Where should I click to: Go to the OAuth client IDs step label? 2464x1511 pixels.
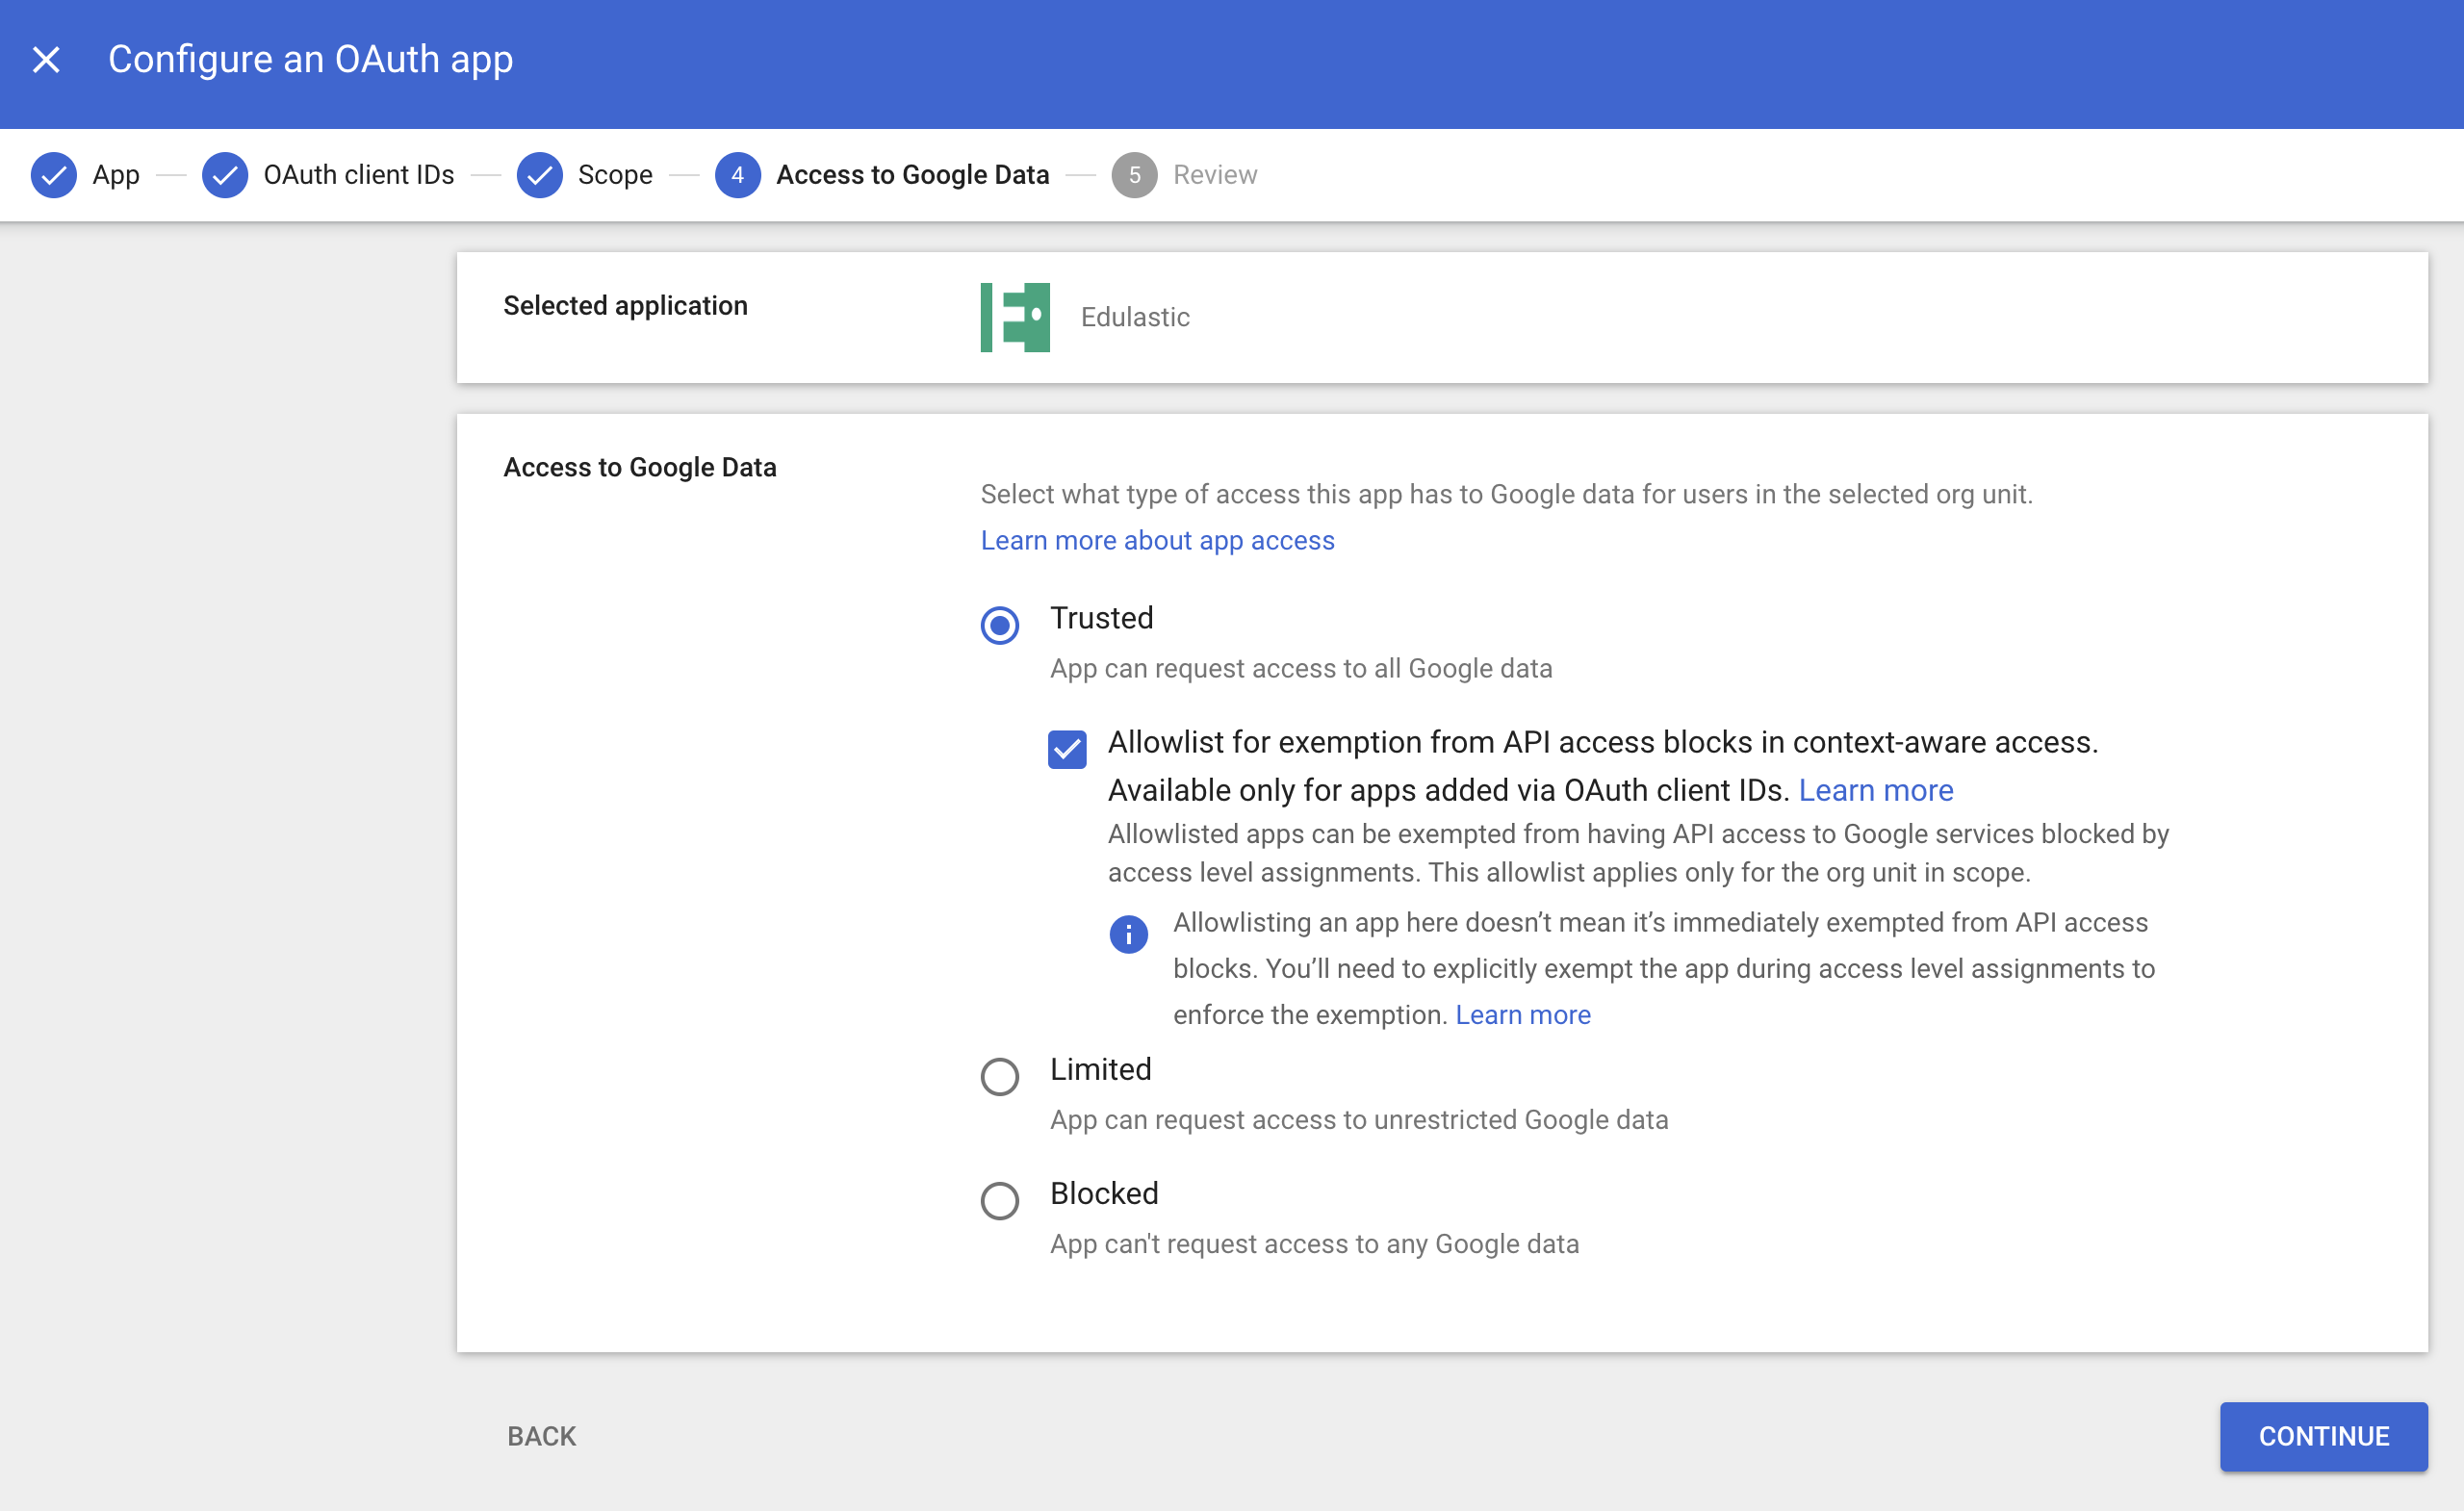pos(359,175)
